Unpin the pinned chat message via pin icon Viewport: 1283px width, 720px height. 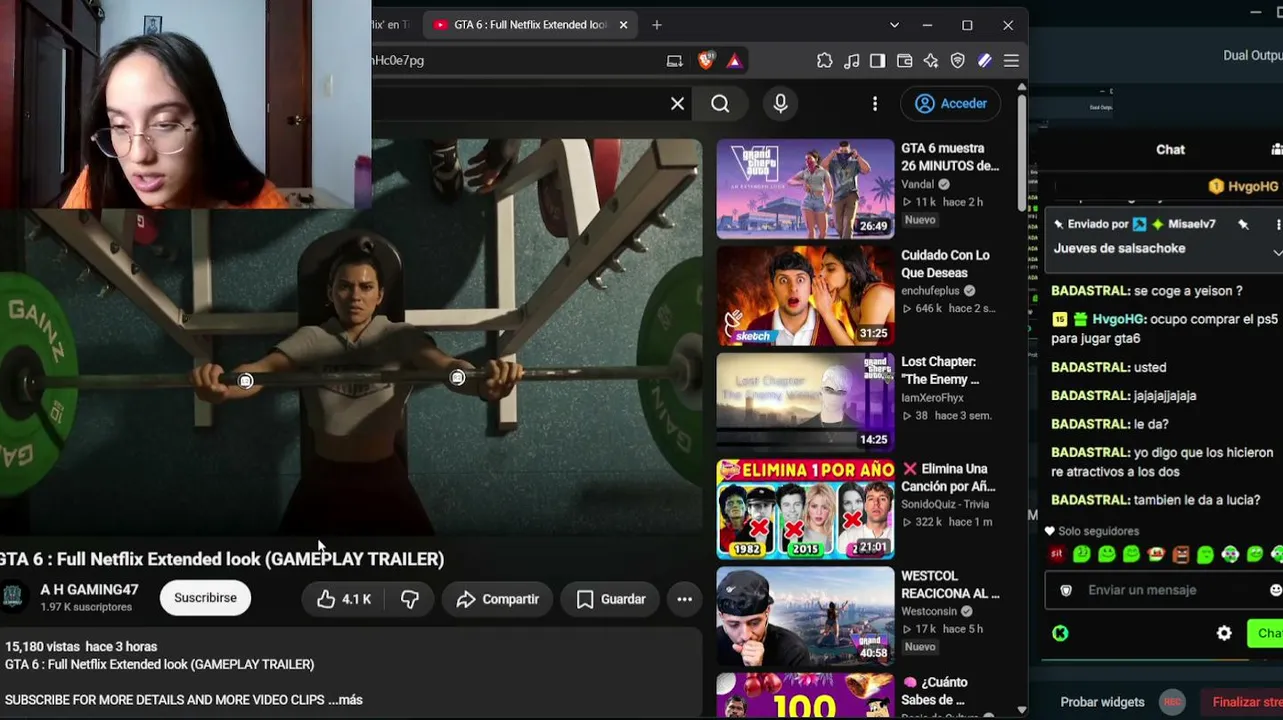pos(1243,225)
